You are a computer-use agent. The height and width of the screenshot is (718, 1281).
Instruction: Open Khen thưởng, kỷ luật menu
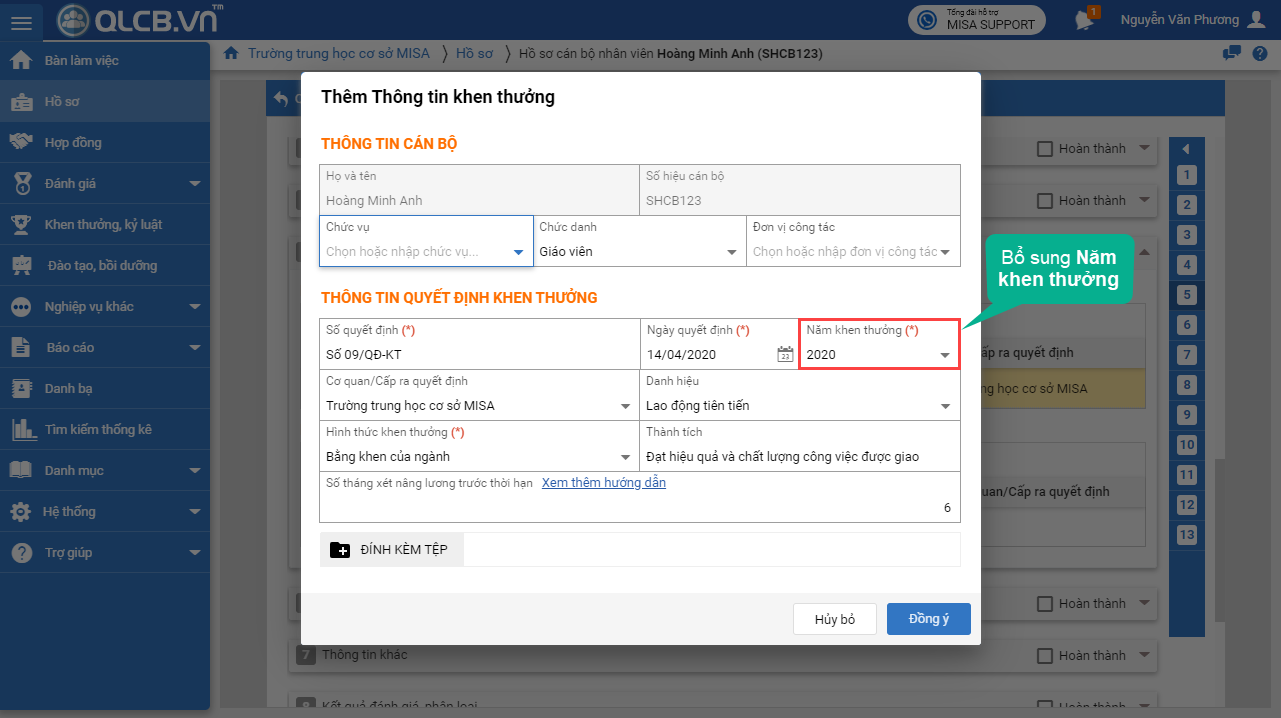tap(103, 225)
